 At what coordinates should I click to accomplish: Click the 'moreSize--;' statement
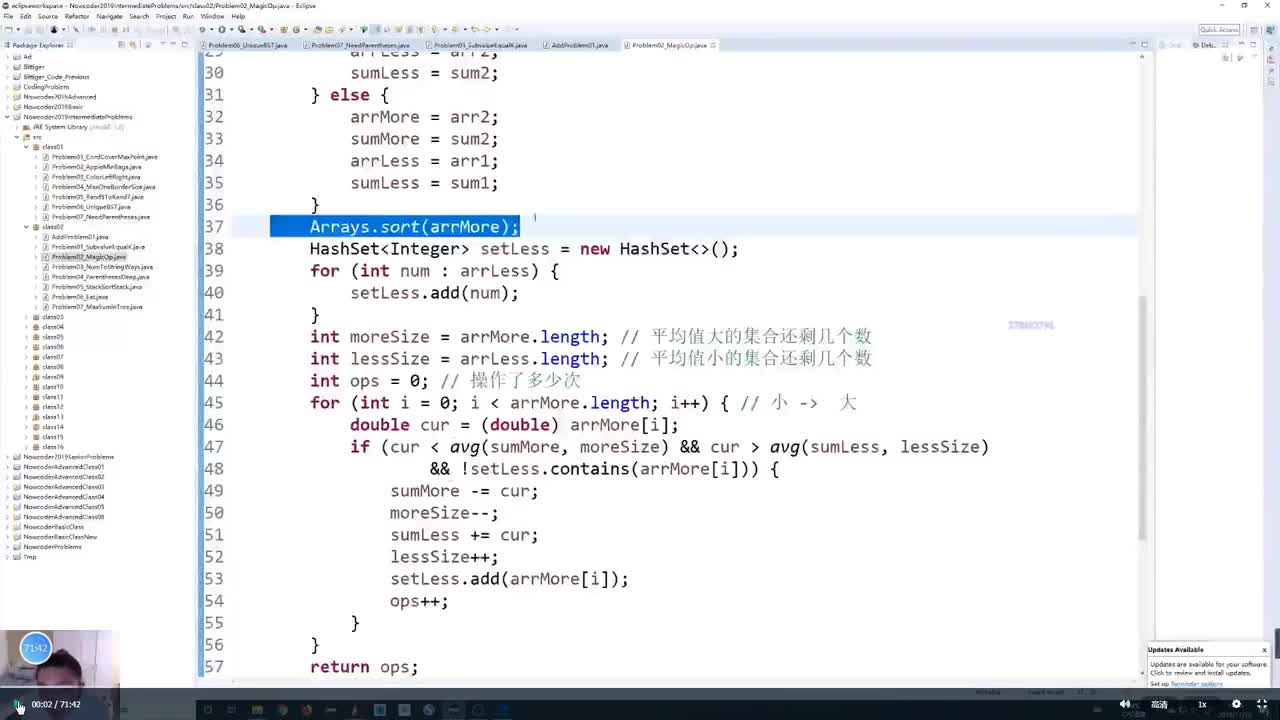pyautogui.click(x=444, y=513)
